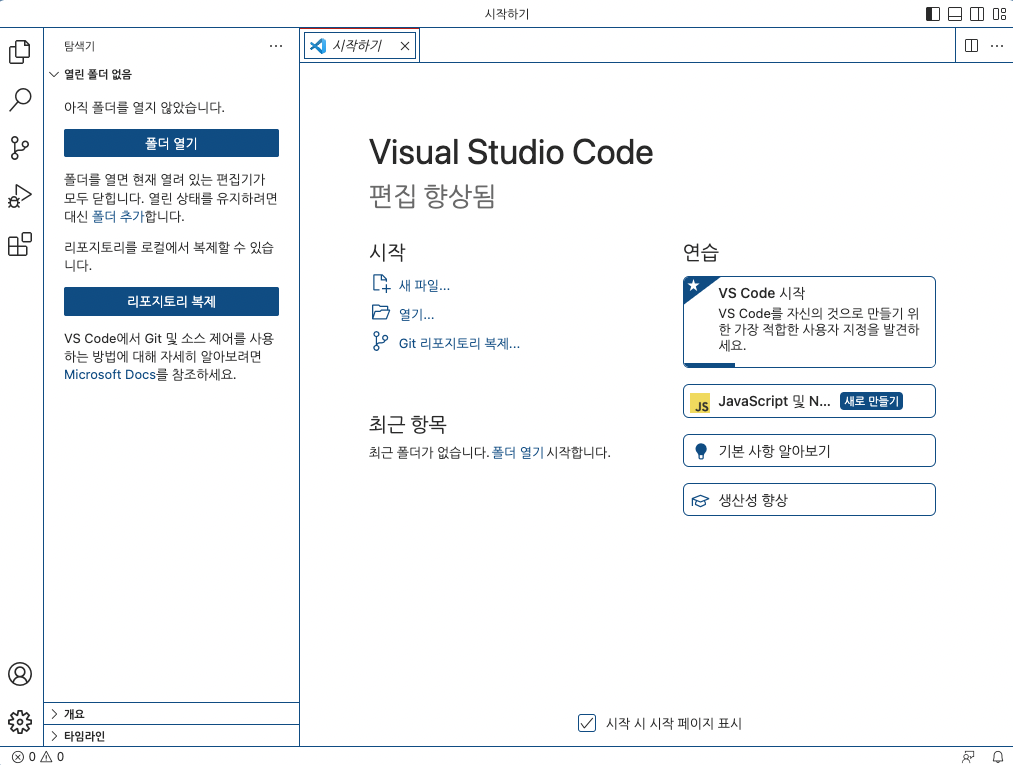Click the open folder icon
The width and height of the screenshot is (1013, 765).
381,313
